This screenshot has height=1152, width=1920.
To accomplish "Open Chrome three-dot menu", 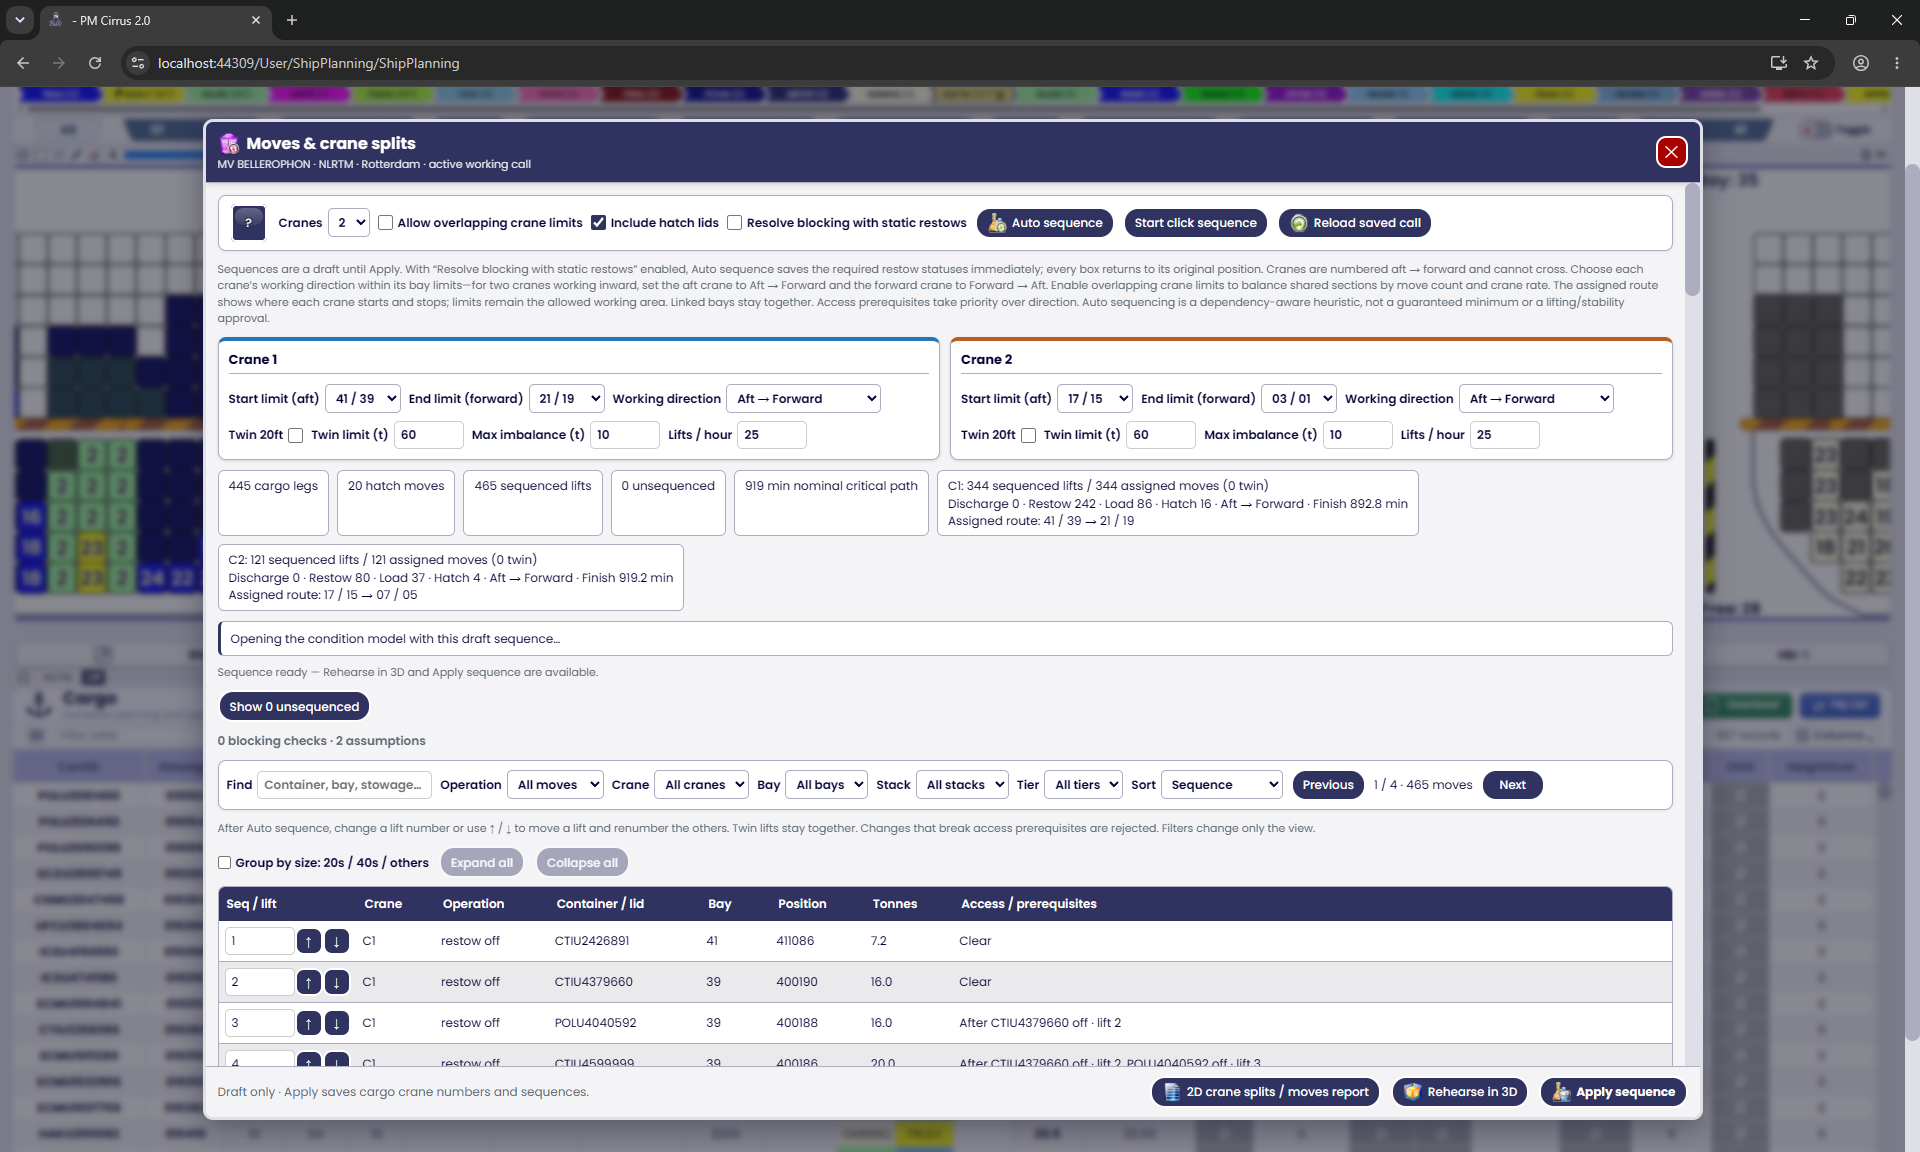I will click(1897, 63).
